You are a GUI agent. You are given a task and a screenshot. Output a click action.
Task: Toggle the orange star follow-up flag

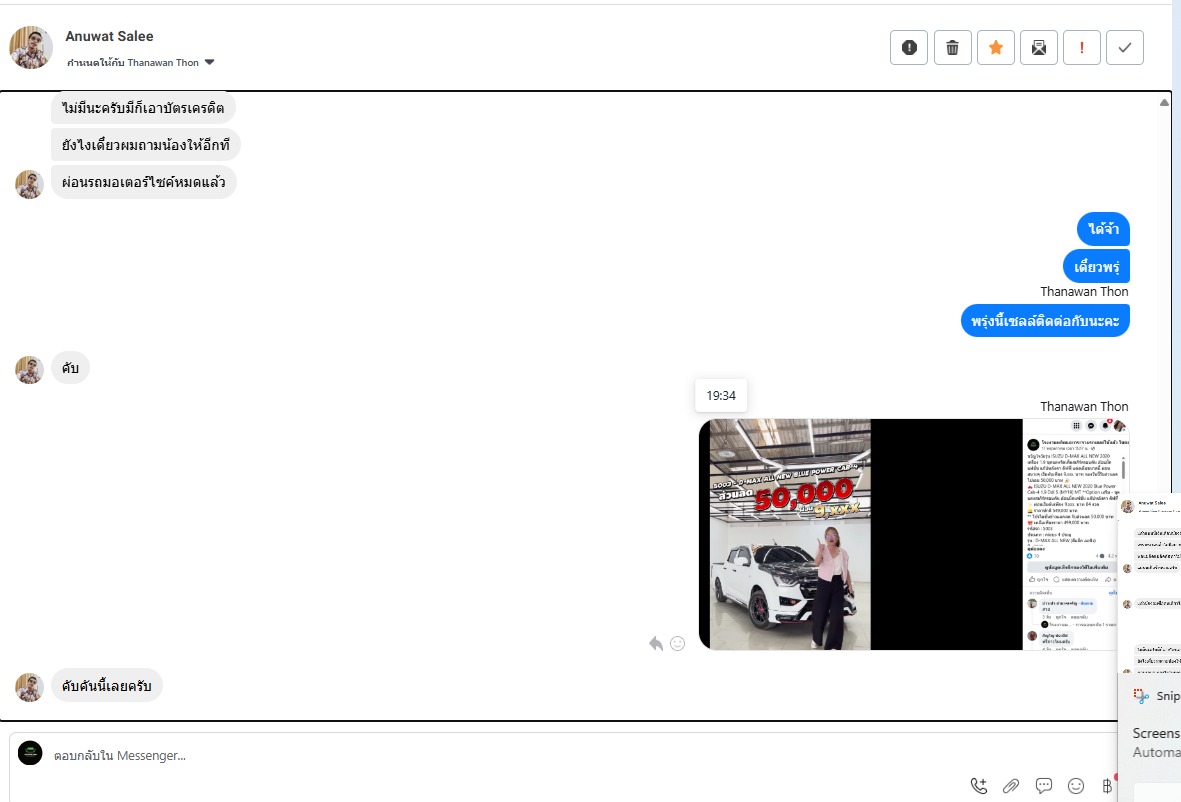(x=996, y=47)
